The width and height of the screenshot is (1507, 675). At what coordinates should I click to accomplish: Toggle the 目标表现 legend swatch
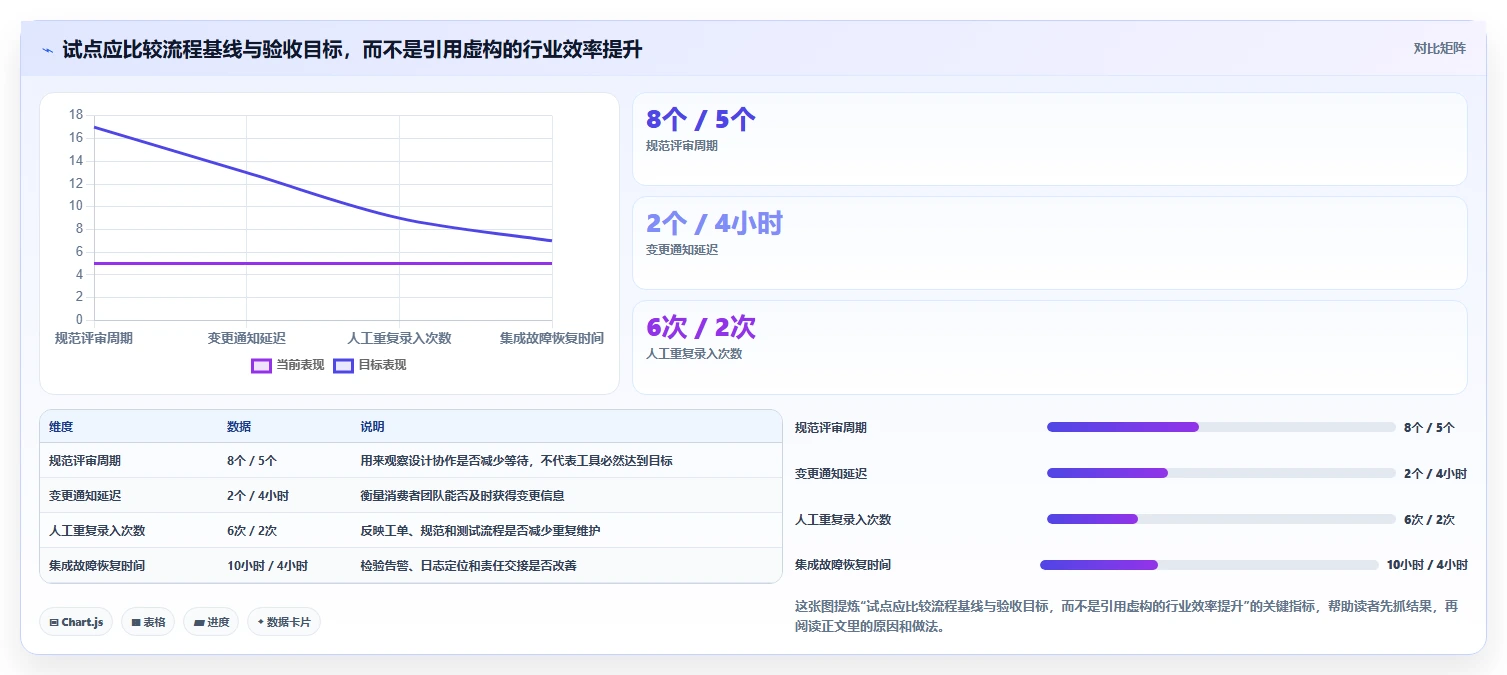343,365
